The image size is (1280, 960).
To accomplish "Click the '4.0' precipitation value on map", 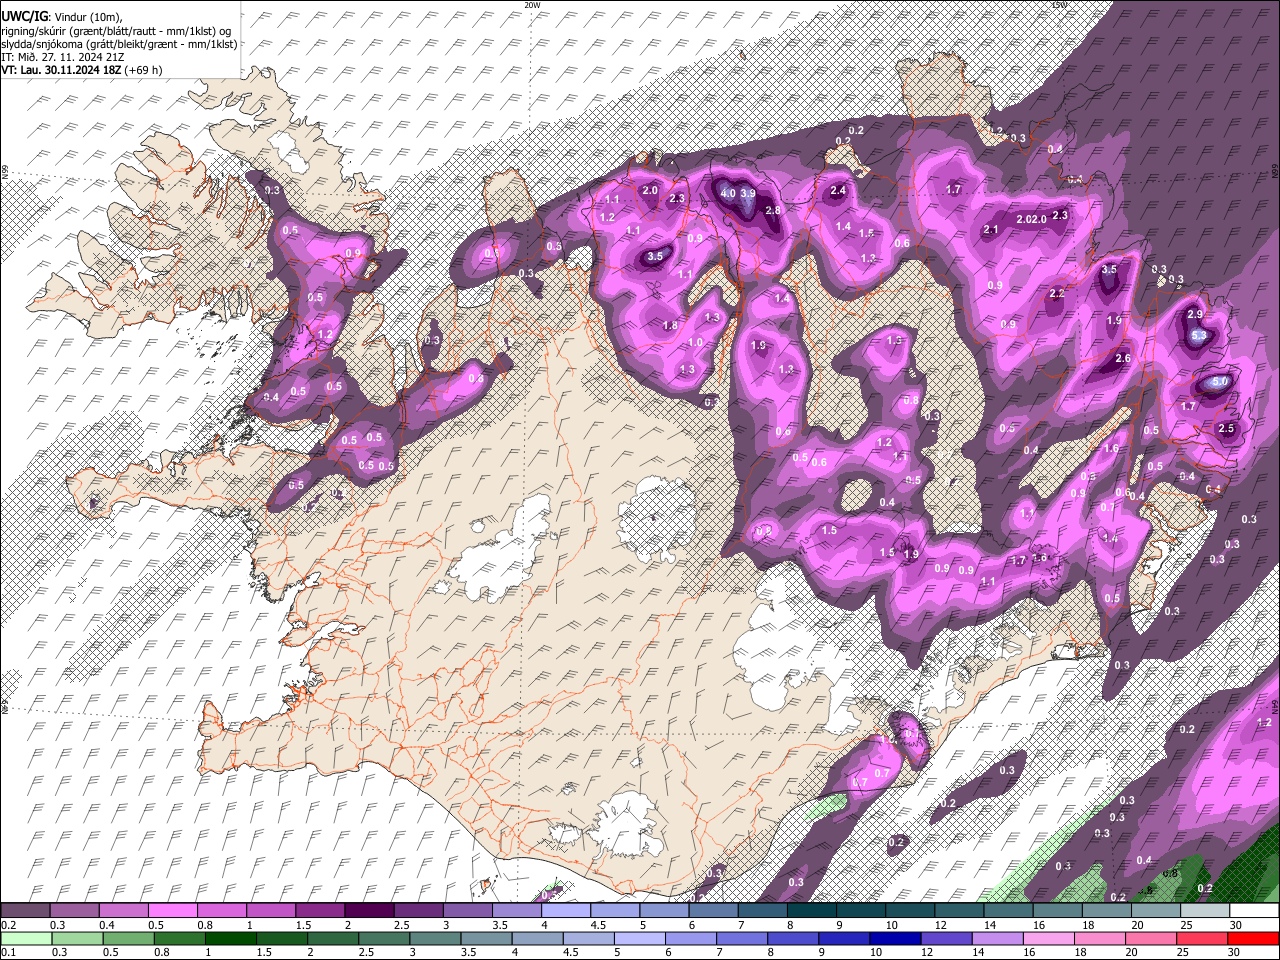I will click(x=728, y=193).
